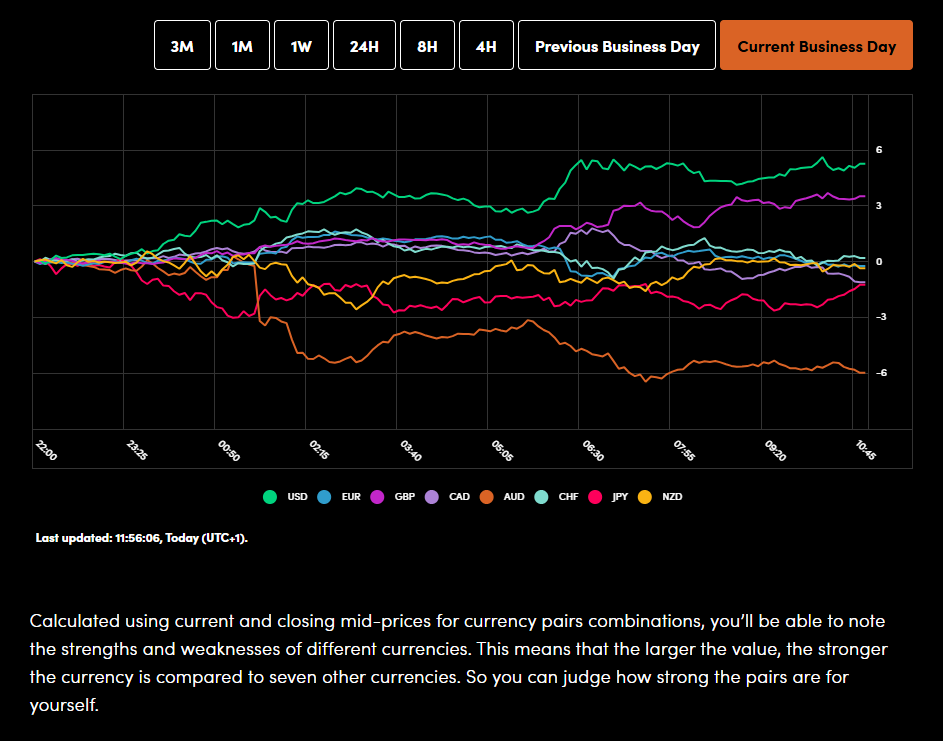The width and height of the screenshot is (943, 741).
Task: Toggle the USD series in the legend
Action: (286, 497)
